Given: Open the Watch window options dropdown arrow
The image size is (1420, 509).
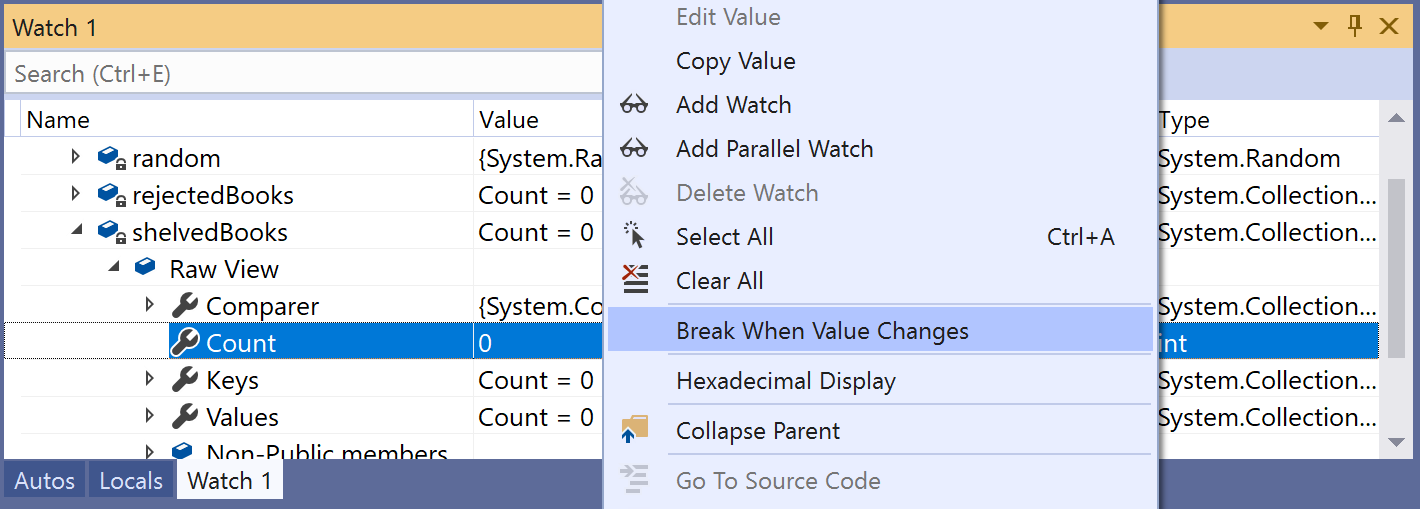Looking at the screenshot, I should 1321,27.
